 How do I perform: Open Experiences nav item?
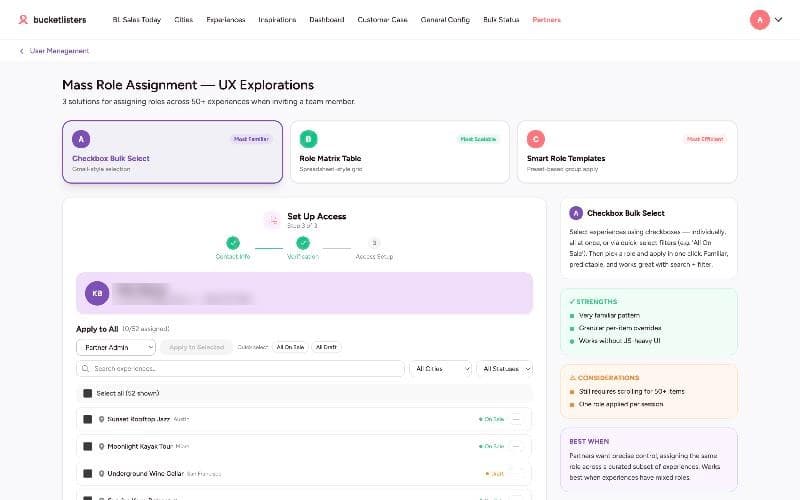(226, 19)
